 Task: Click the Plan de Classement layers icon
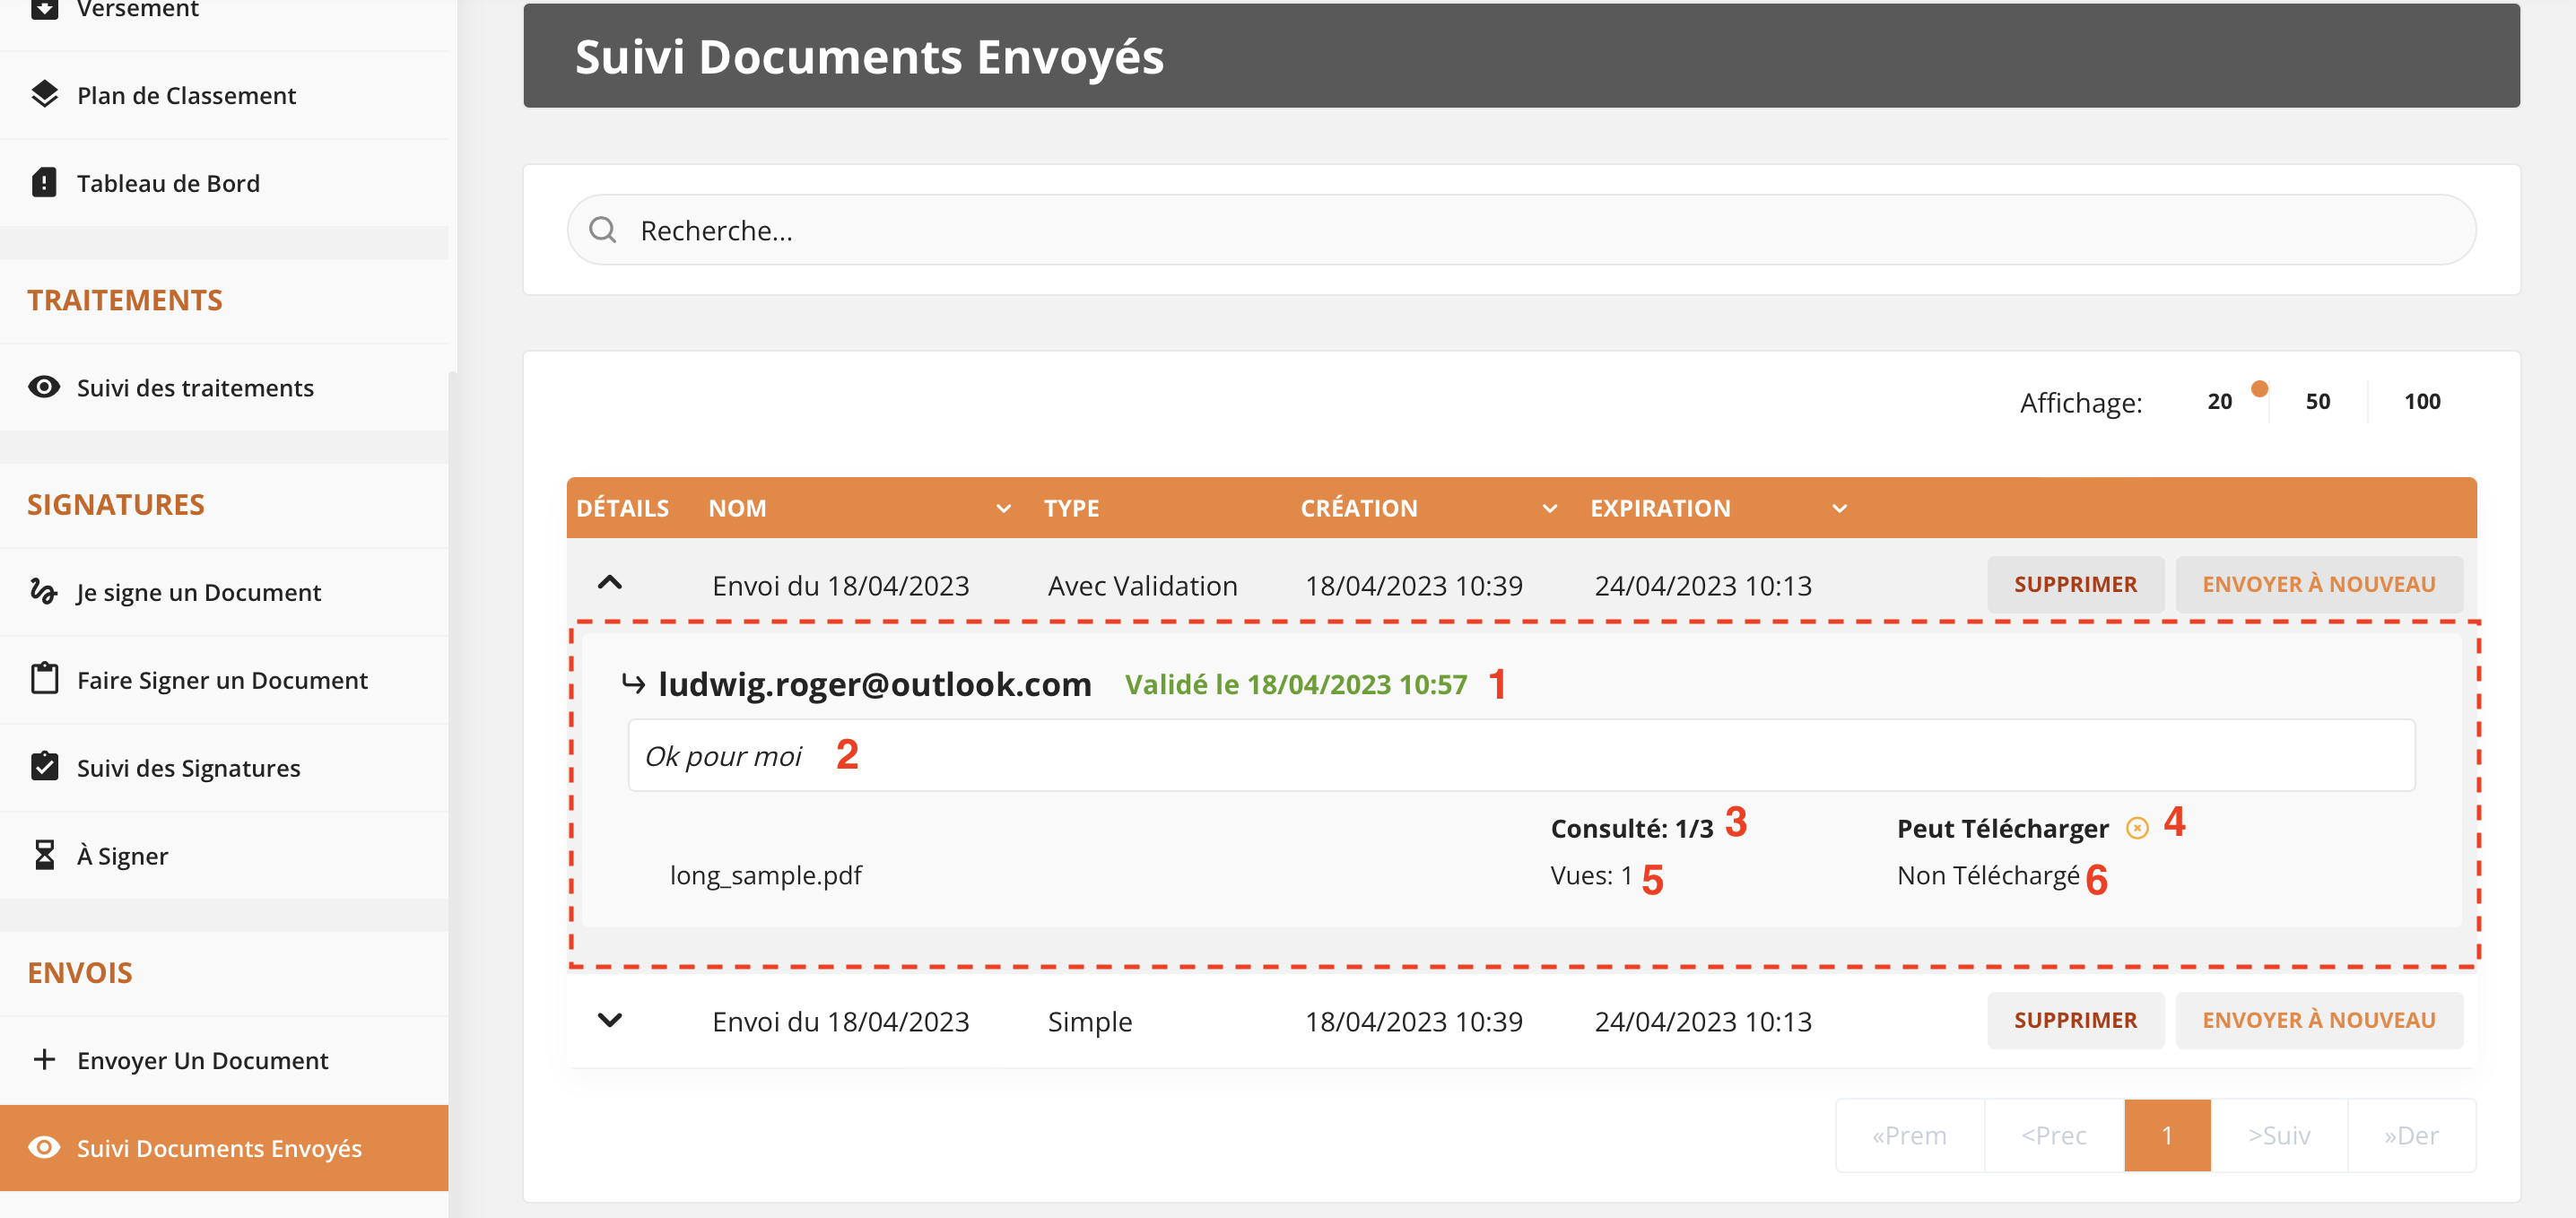pos(44,95)
